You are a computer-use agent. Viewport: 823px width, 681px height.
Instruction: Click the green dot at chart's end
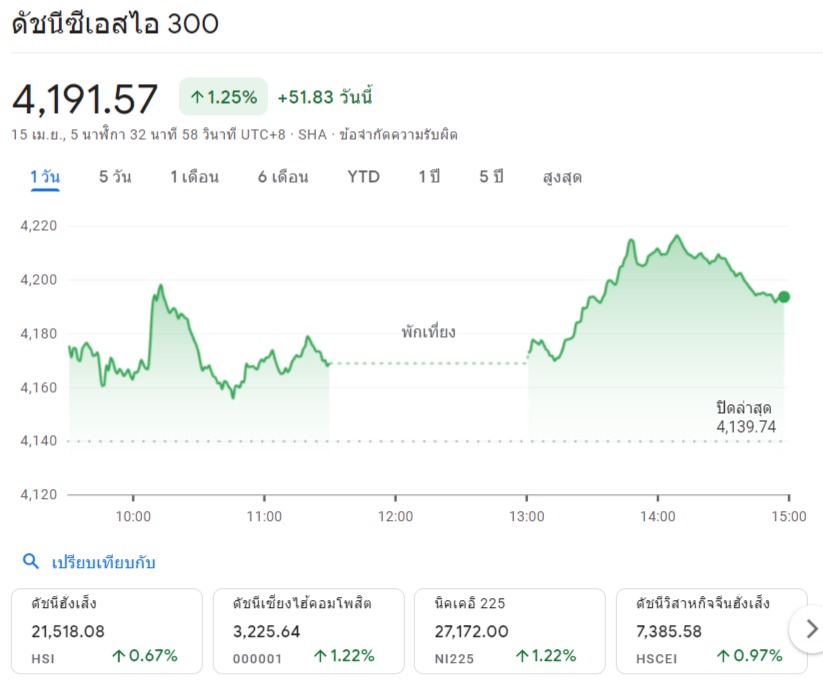point(784,297)
